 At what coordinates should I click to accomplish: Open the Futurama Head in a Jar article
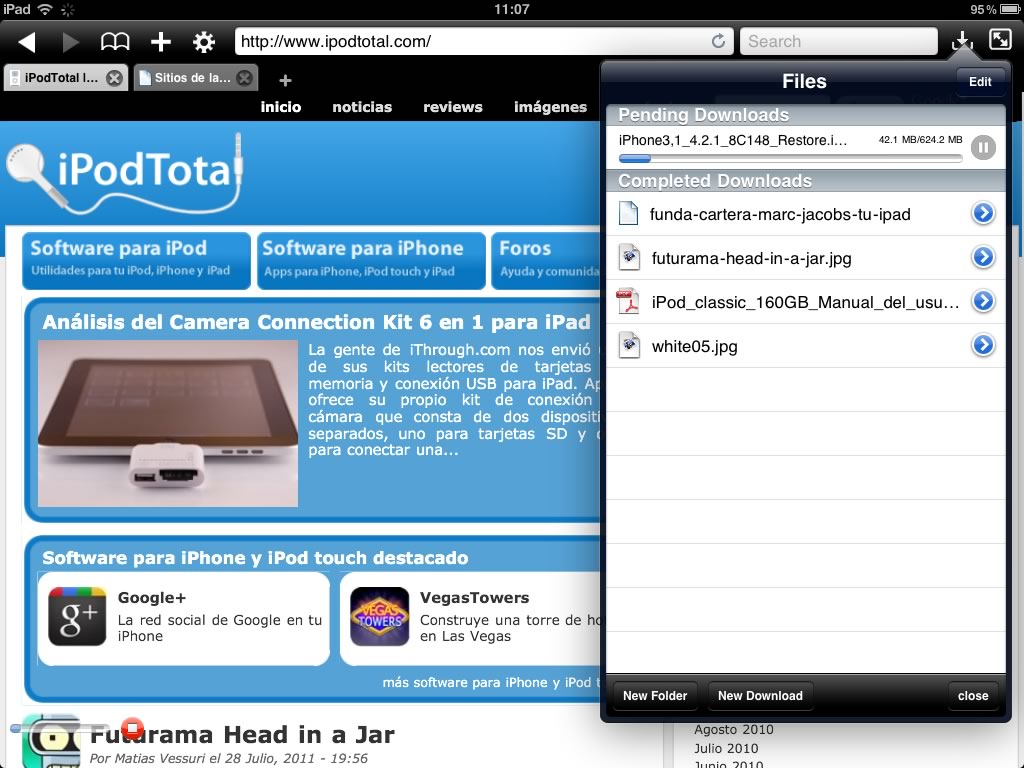click(x=242, y=735)
